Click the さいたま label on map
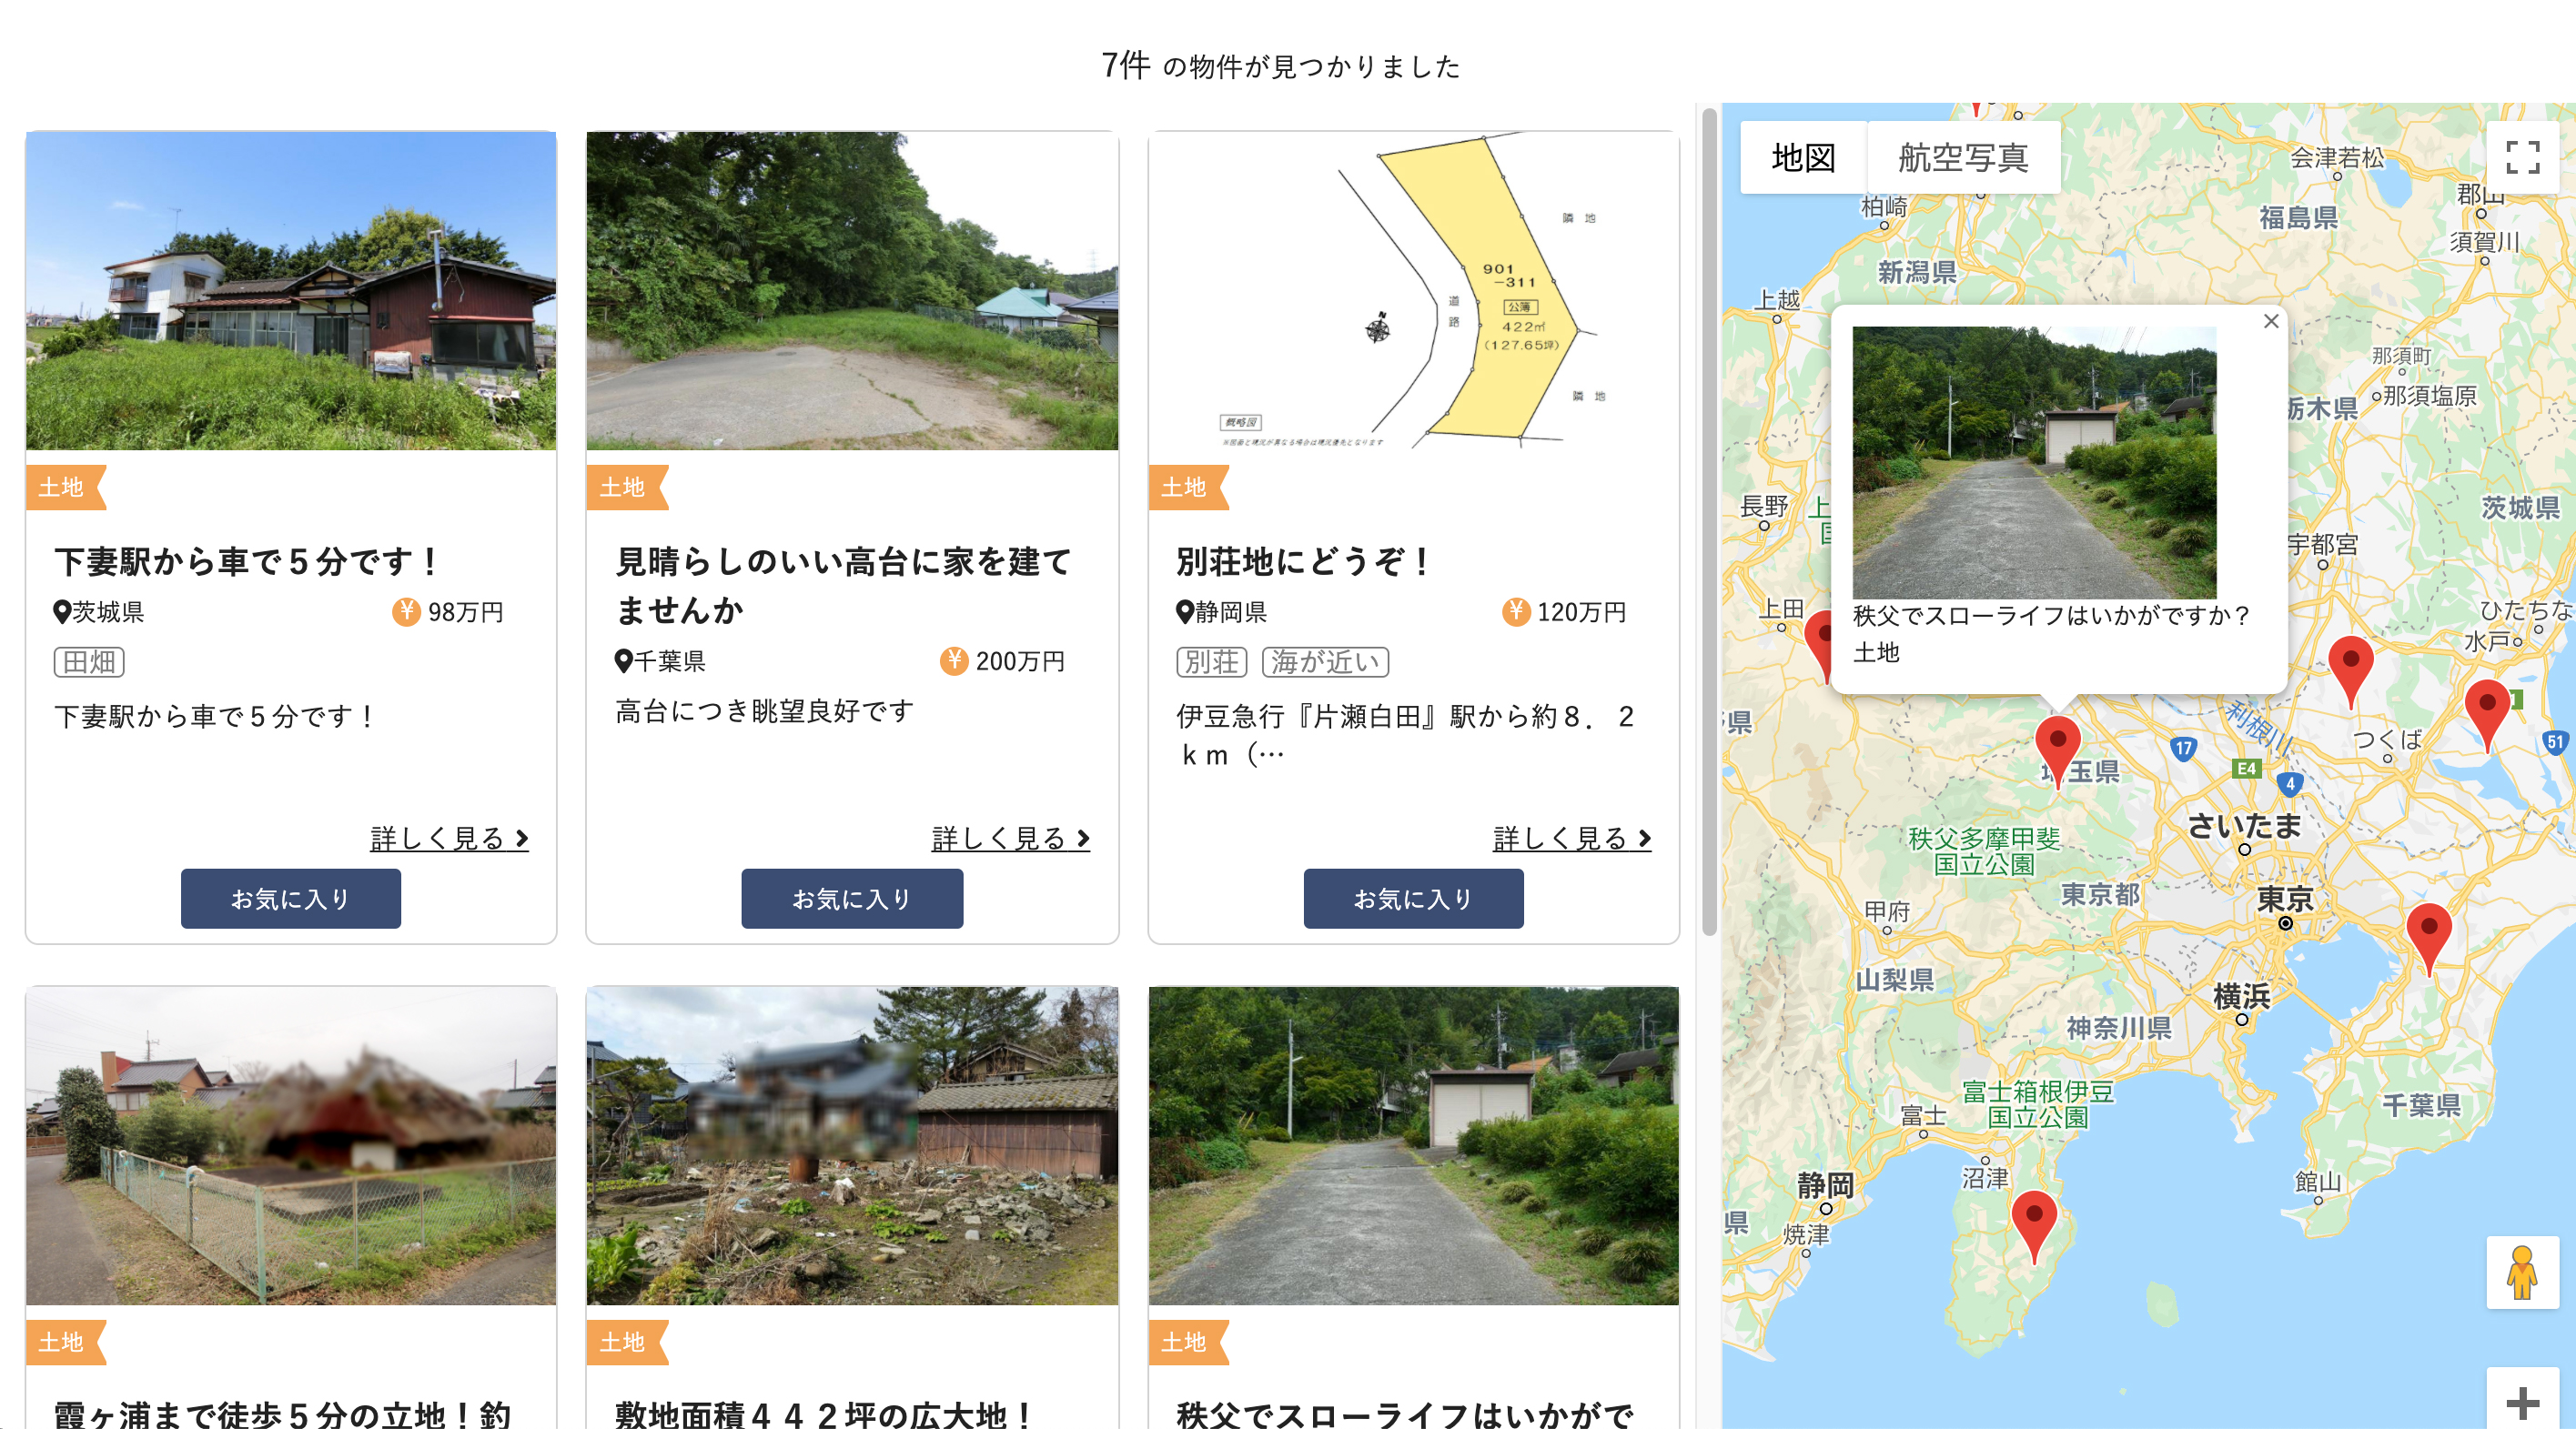Image resolution: width=2576 pixels, height=1429 pixels. click(x=2244, y=825)
